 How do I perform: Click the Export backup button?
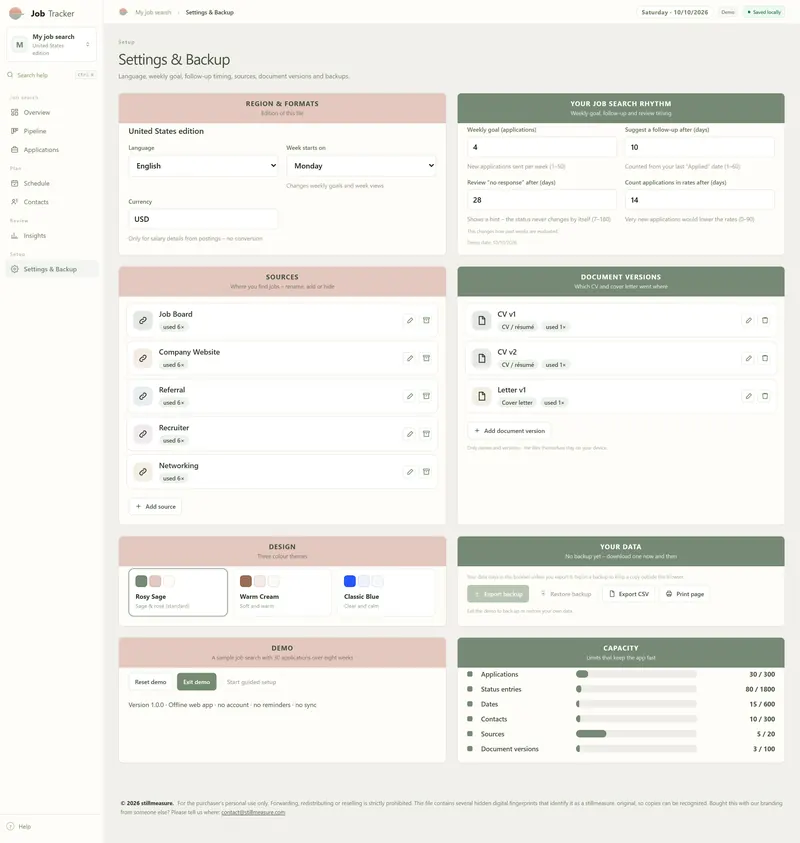pos(498,594)
